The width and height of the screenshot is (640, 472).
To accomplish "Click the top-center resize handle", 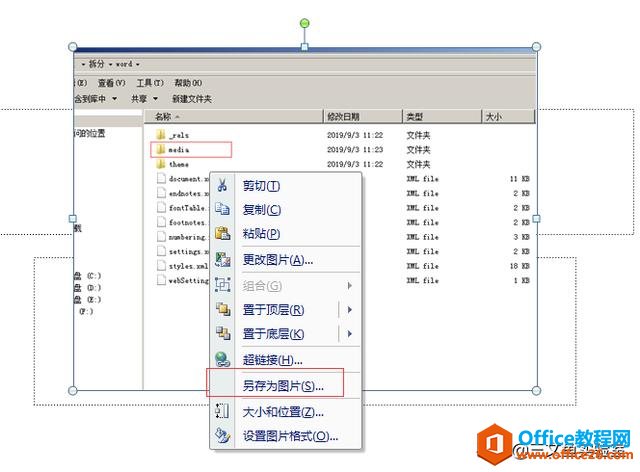I will click(x=304, y=47).
